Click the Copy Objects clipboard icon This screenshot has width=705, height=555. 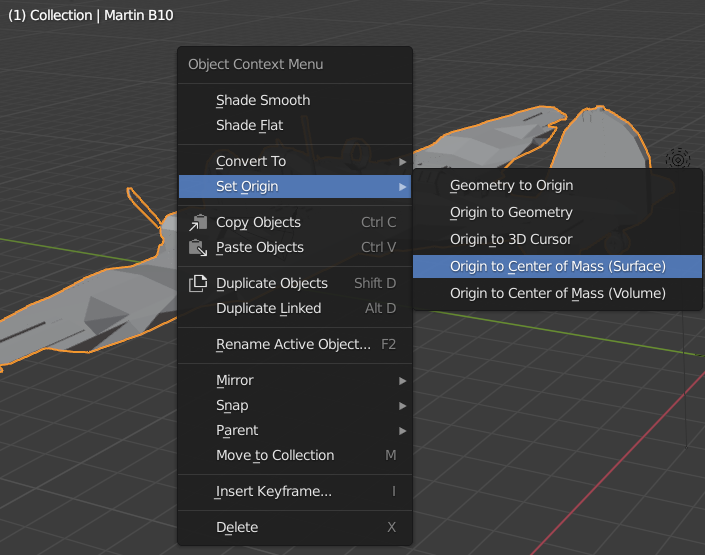(198, 222)
